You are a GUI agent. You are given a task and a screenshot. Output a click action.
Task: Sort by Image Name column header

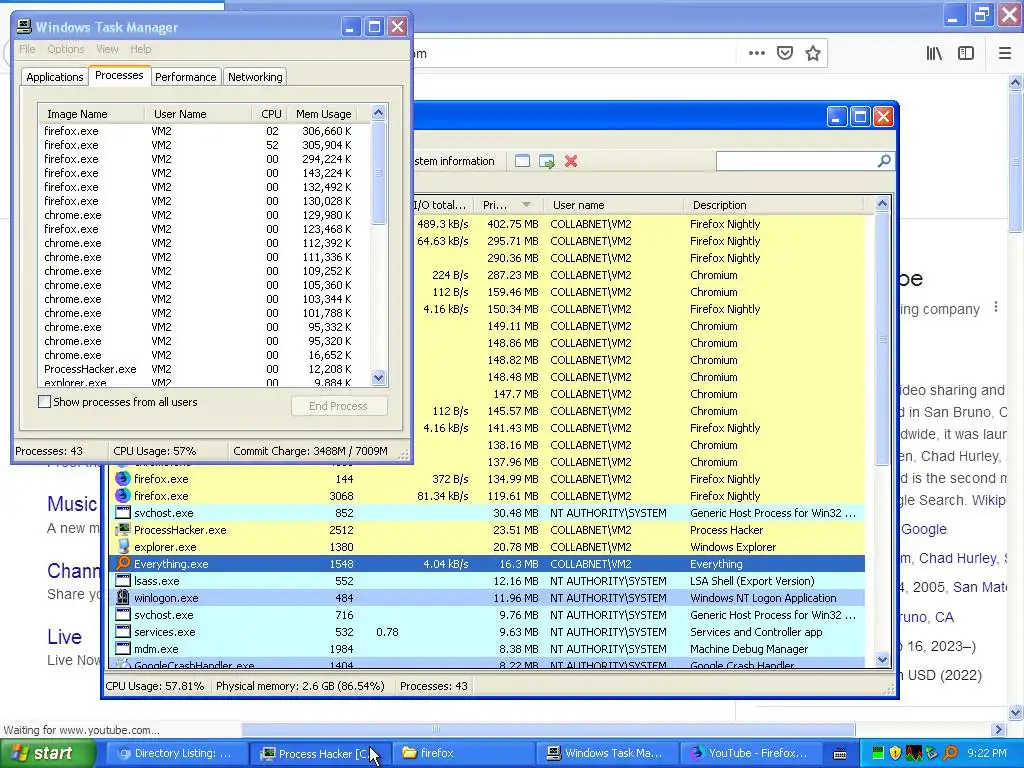coord(91,114)
